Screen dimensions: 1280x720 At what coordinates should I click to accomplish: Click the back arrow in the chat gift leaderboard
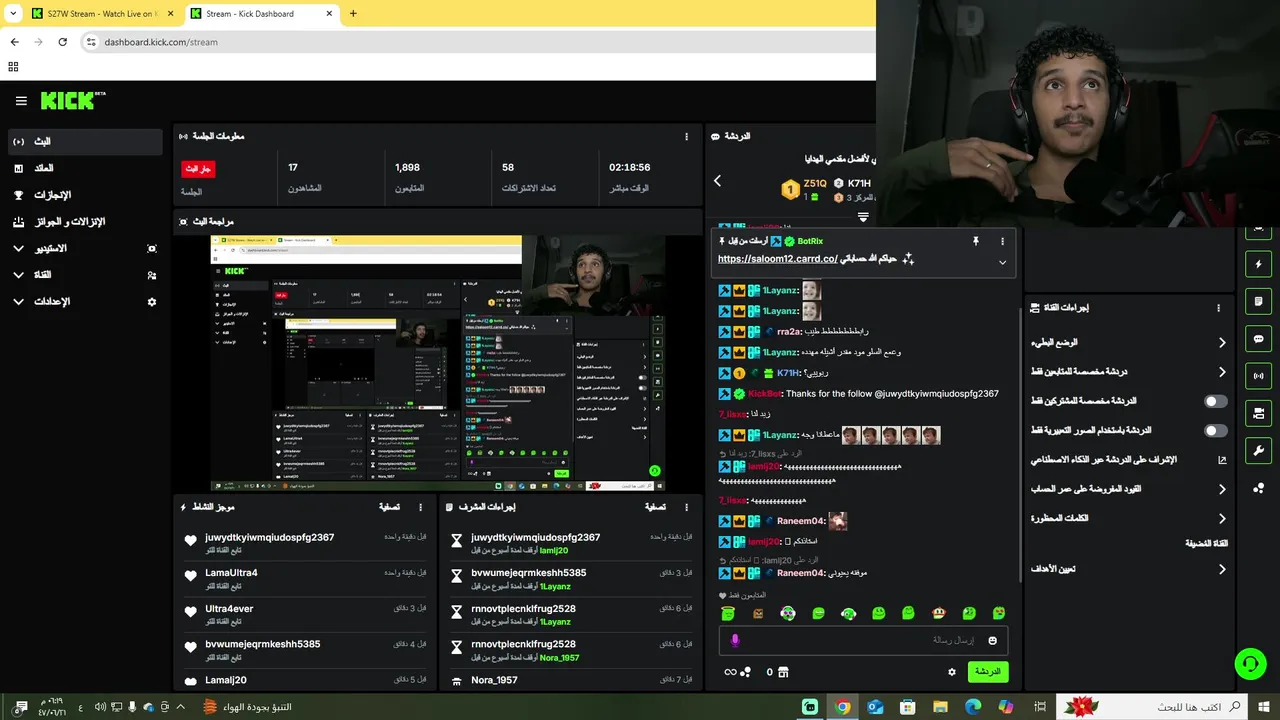pos(717,181)
